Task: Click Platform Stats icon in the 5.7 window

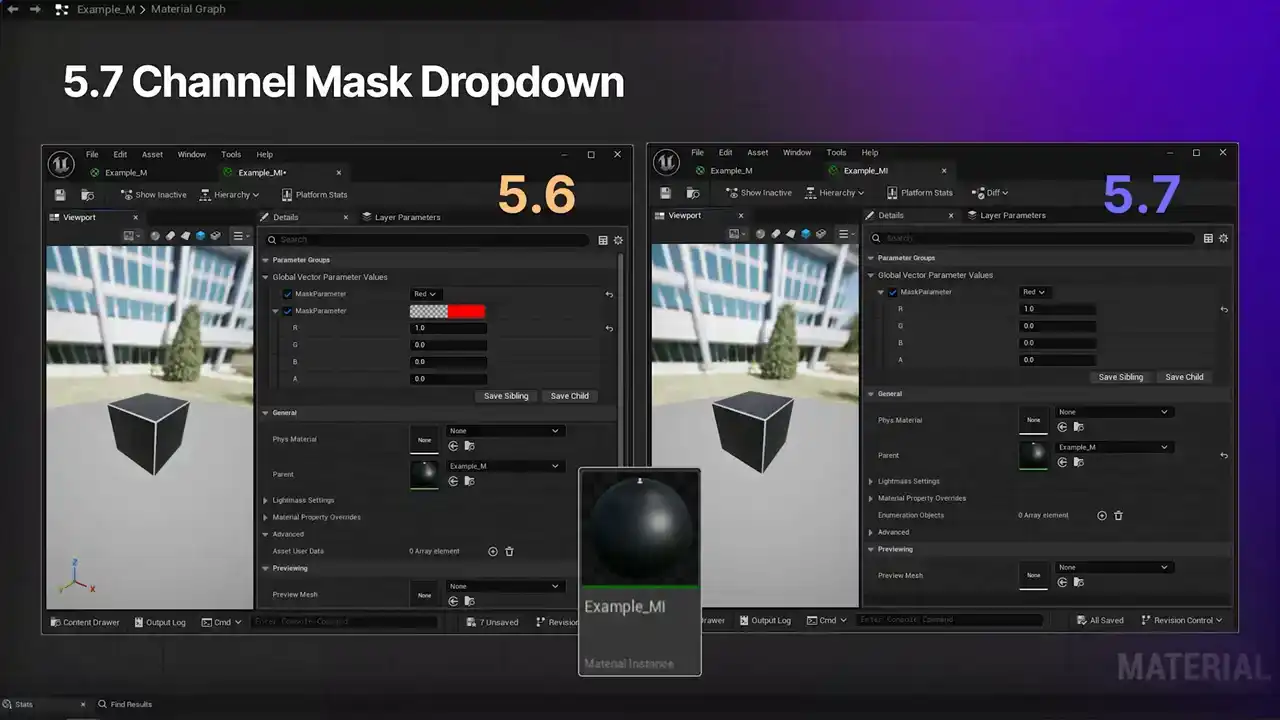Action: pos(893,193)
